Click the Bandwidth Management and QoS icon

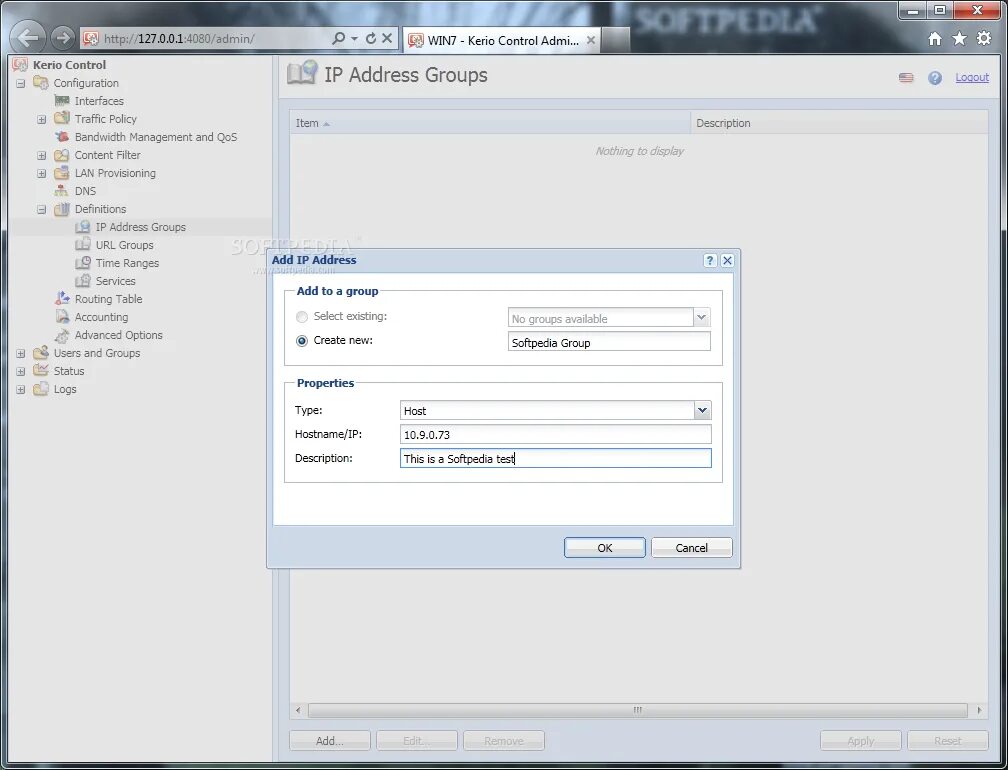[62, 137]
